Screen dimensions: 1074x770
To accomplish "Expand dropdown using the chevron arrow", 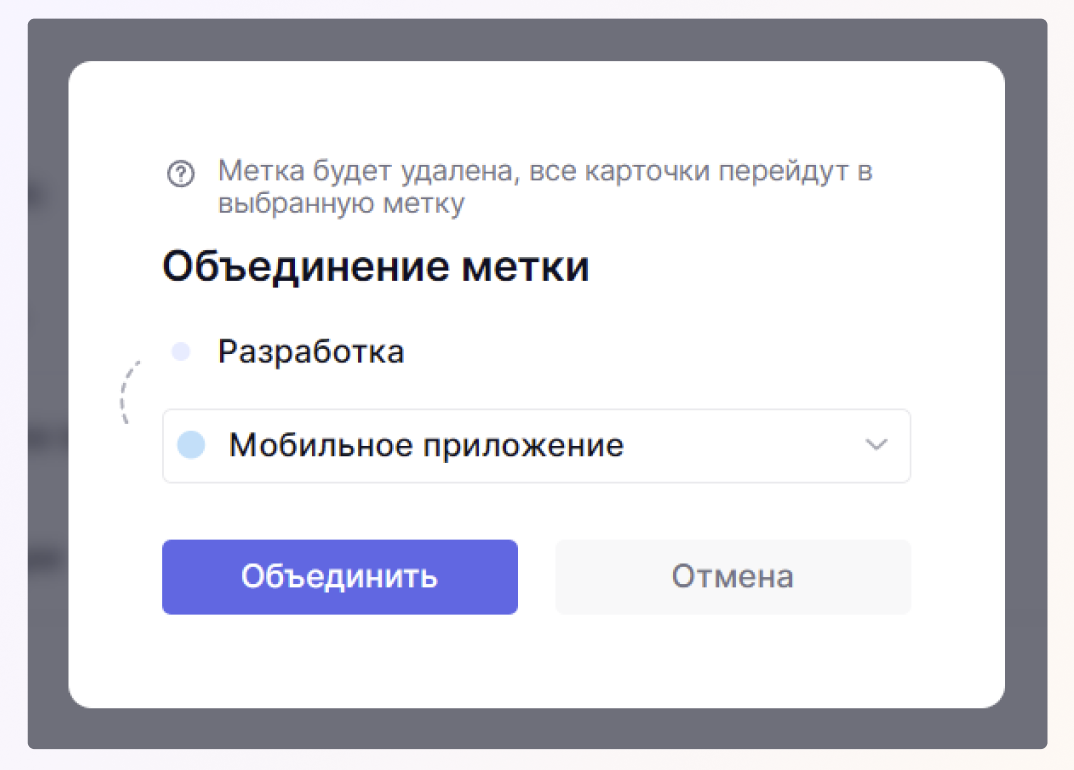I will coord(876,445).
